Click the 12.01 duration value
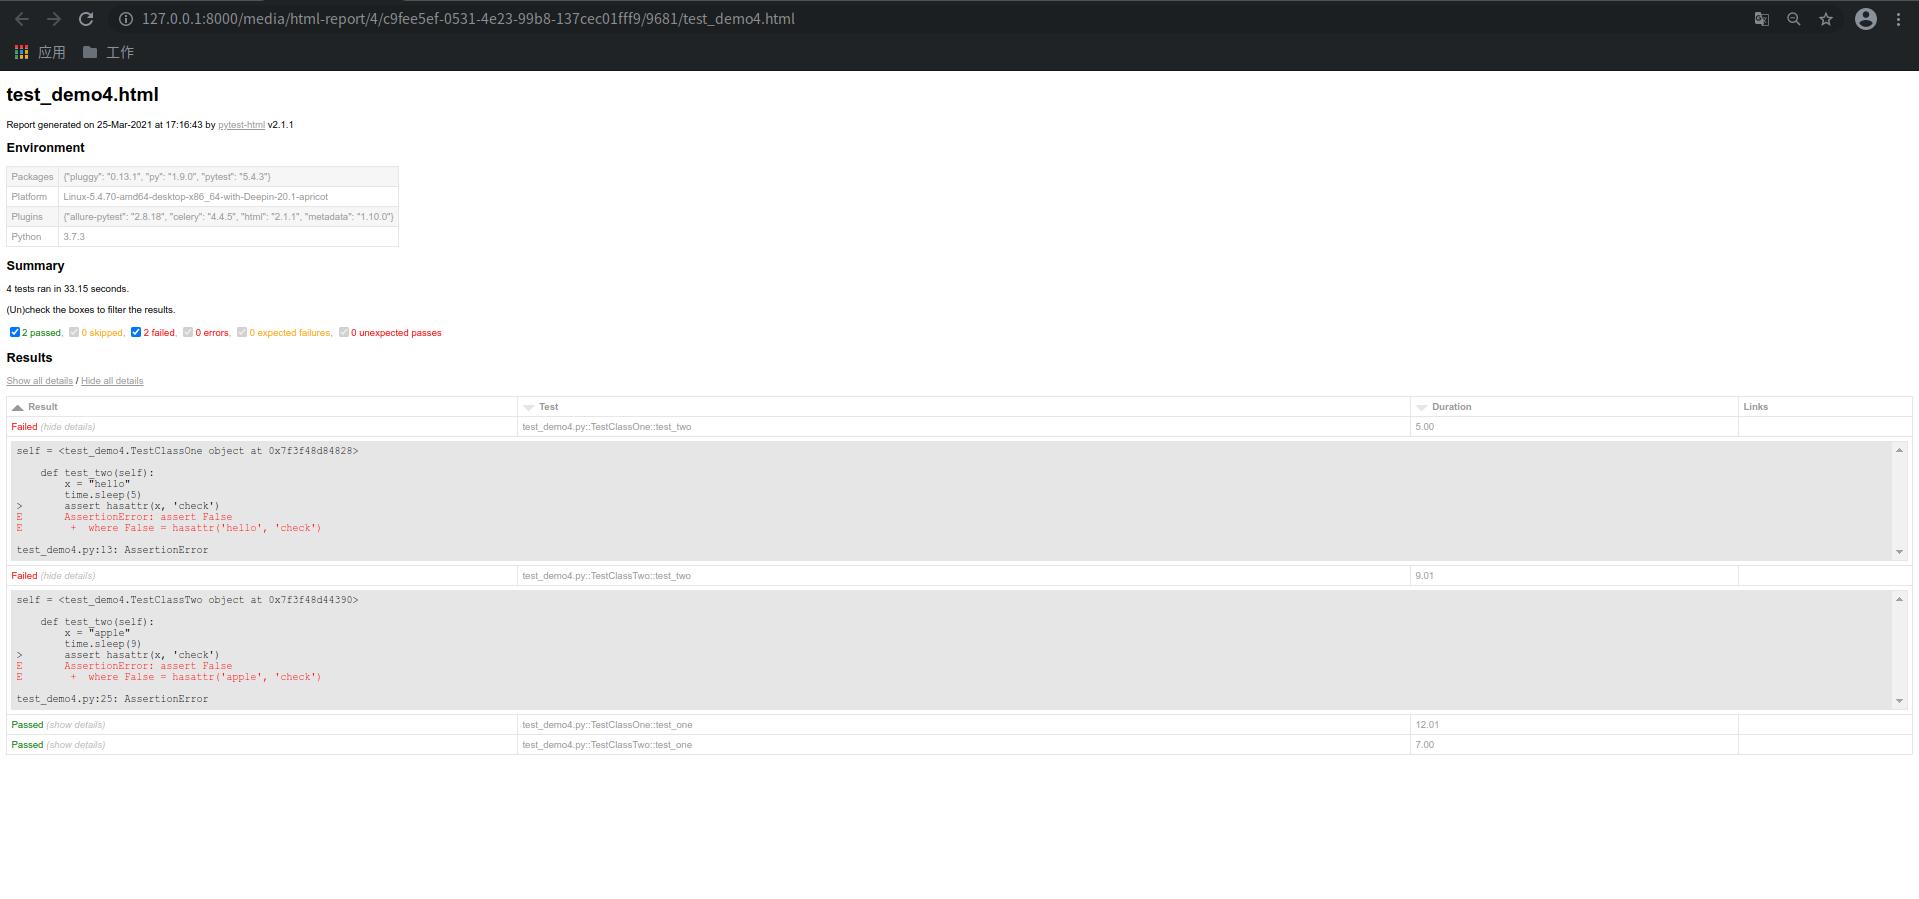Image resolution: width=1919 pixels, height=899 pixels. pos(1427,725)
